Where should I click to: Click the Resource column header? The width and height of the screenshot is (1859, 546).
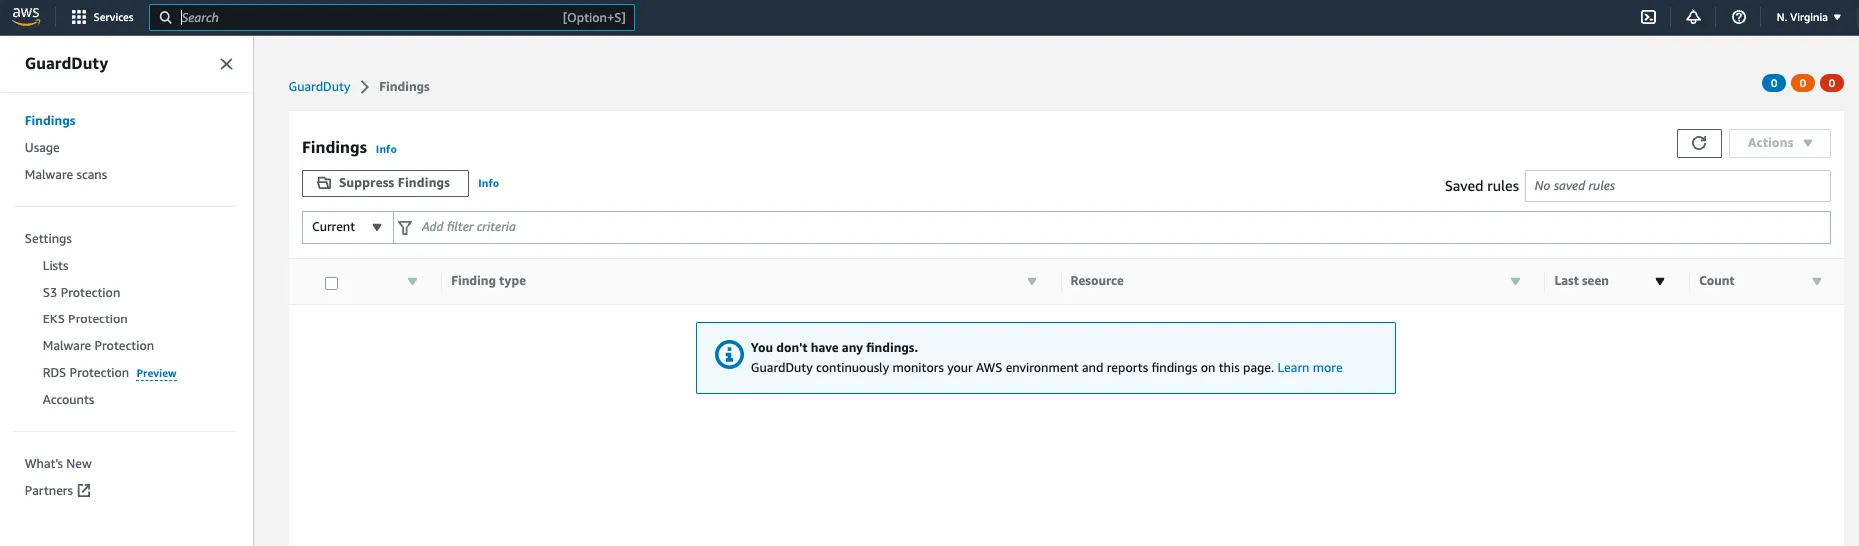click(1097, 281)
